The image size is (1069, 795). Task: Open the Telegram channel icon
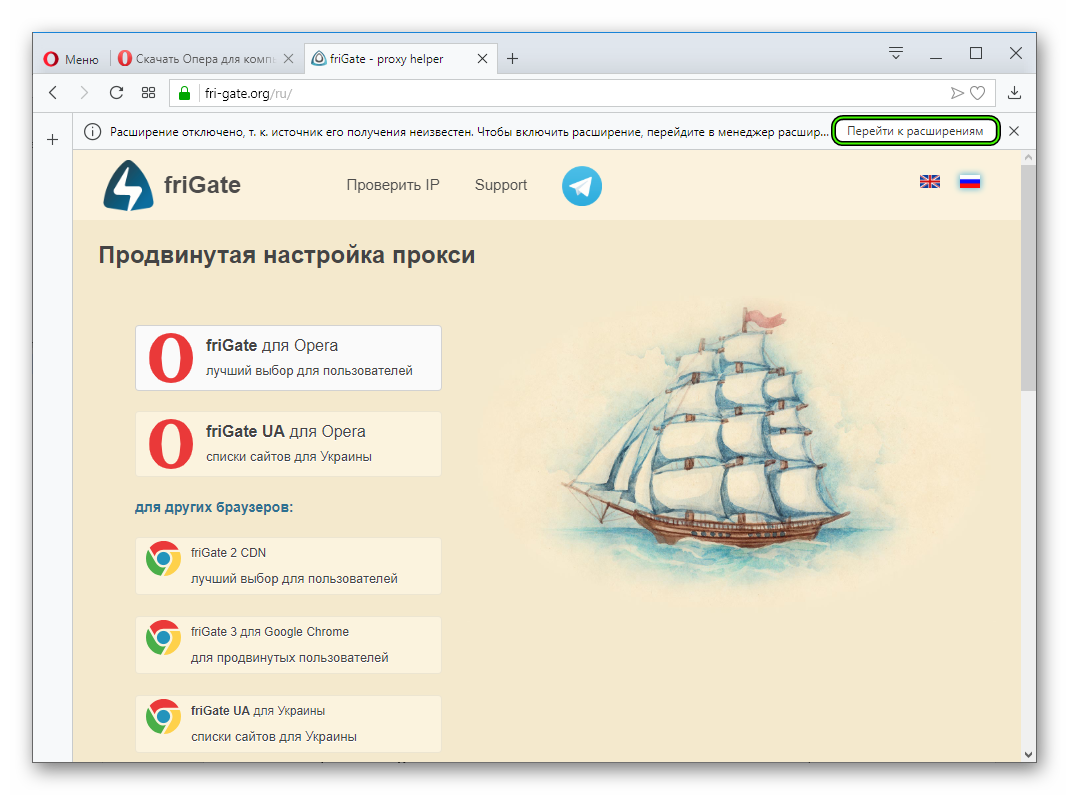(582, 185)
